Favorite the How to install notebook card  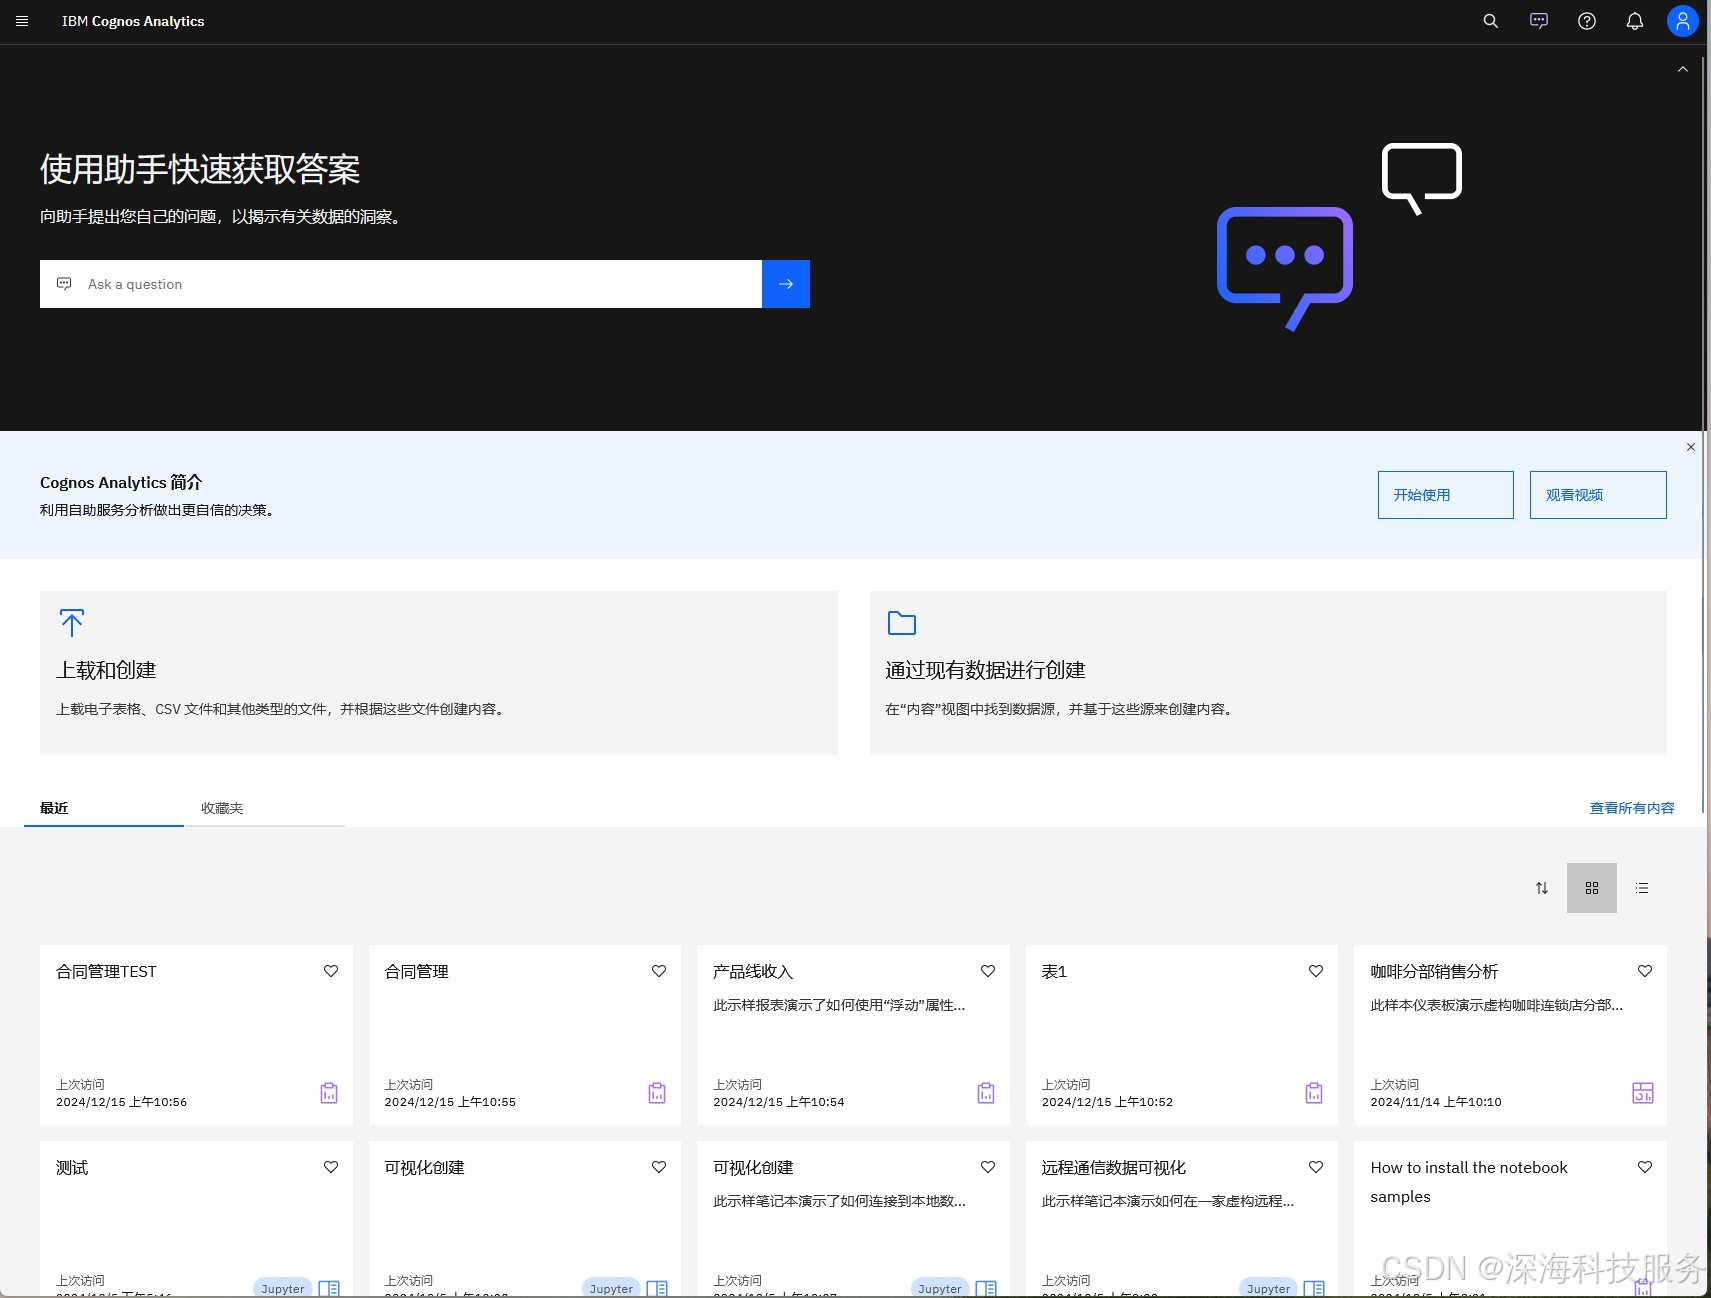click(x=1645, y=1167)
